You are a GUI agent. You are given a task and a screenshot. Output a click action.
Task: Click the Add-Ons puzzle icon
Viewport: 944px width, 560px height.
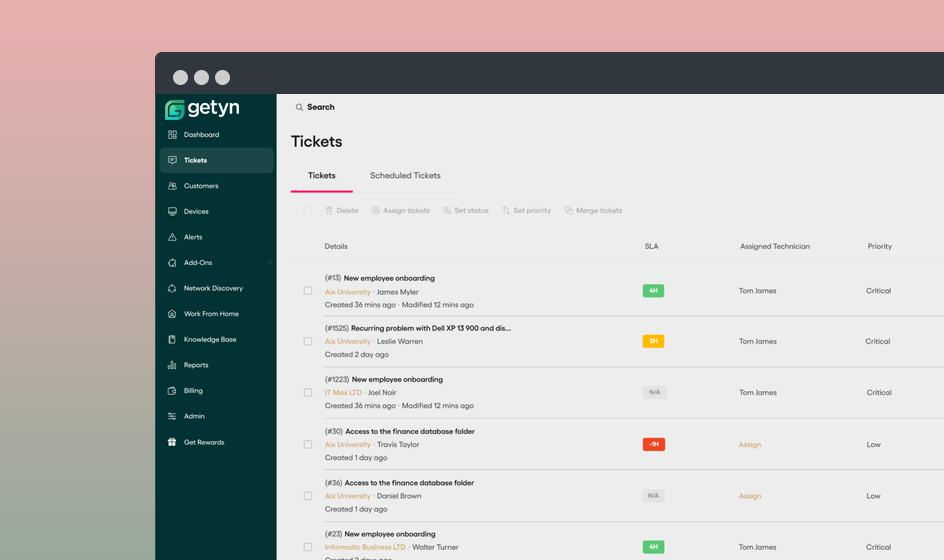(x=172, y=263)
